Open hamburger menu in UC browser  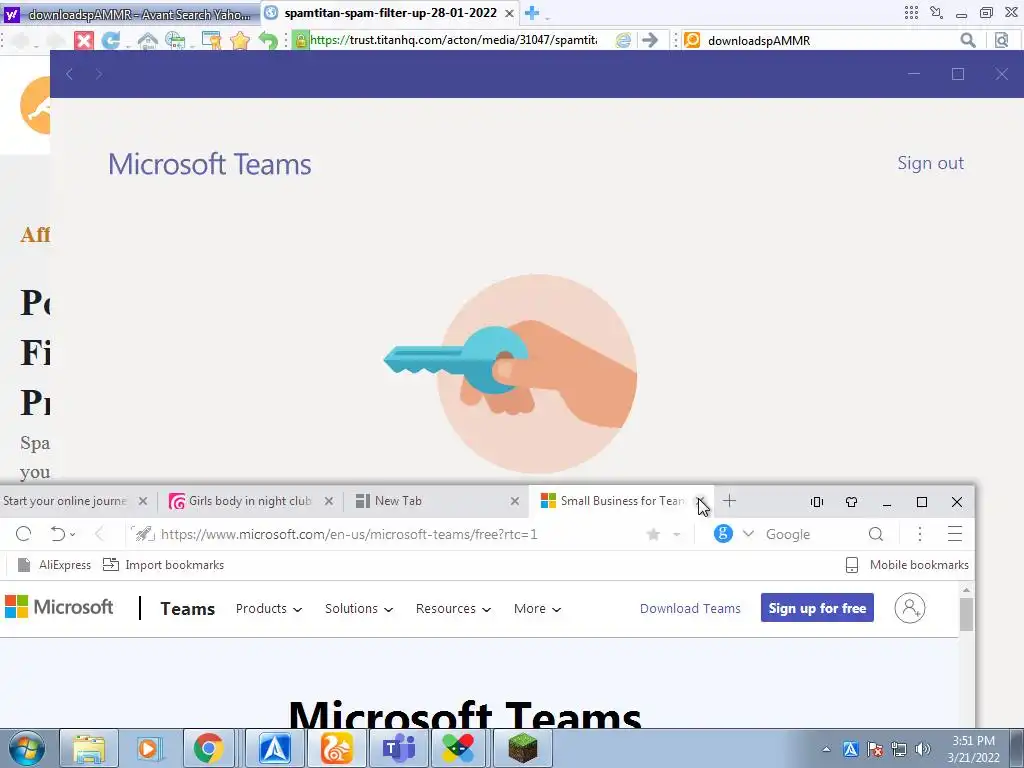(955, 534)
